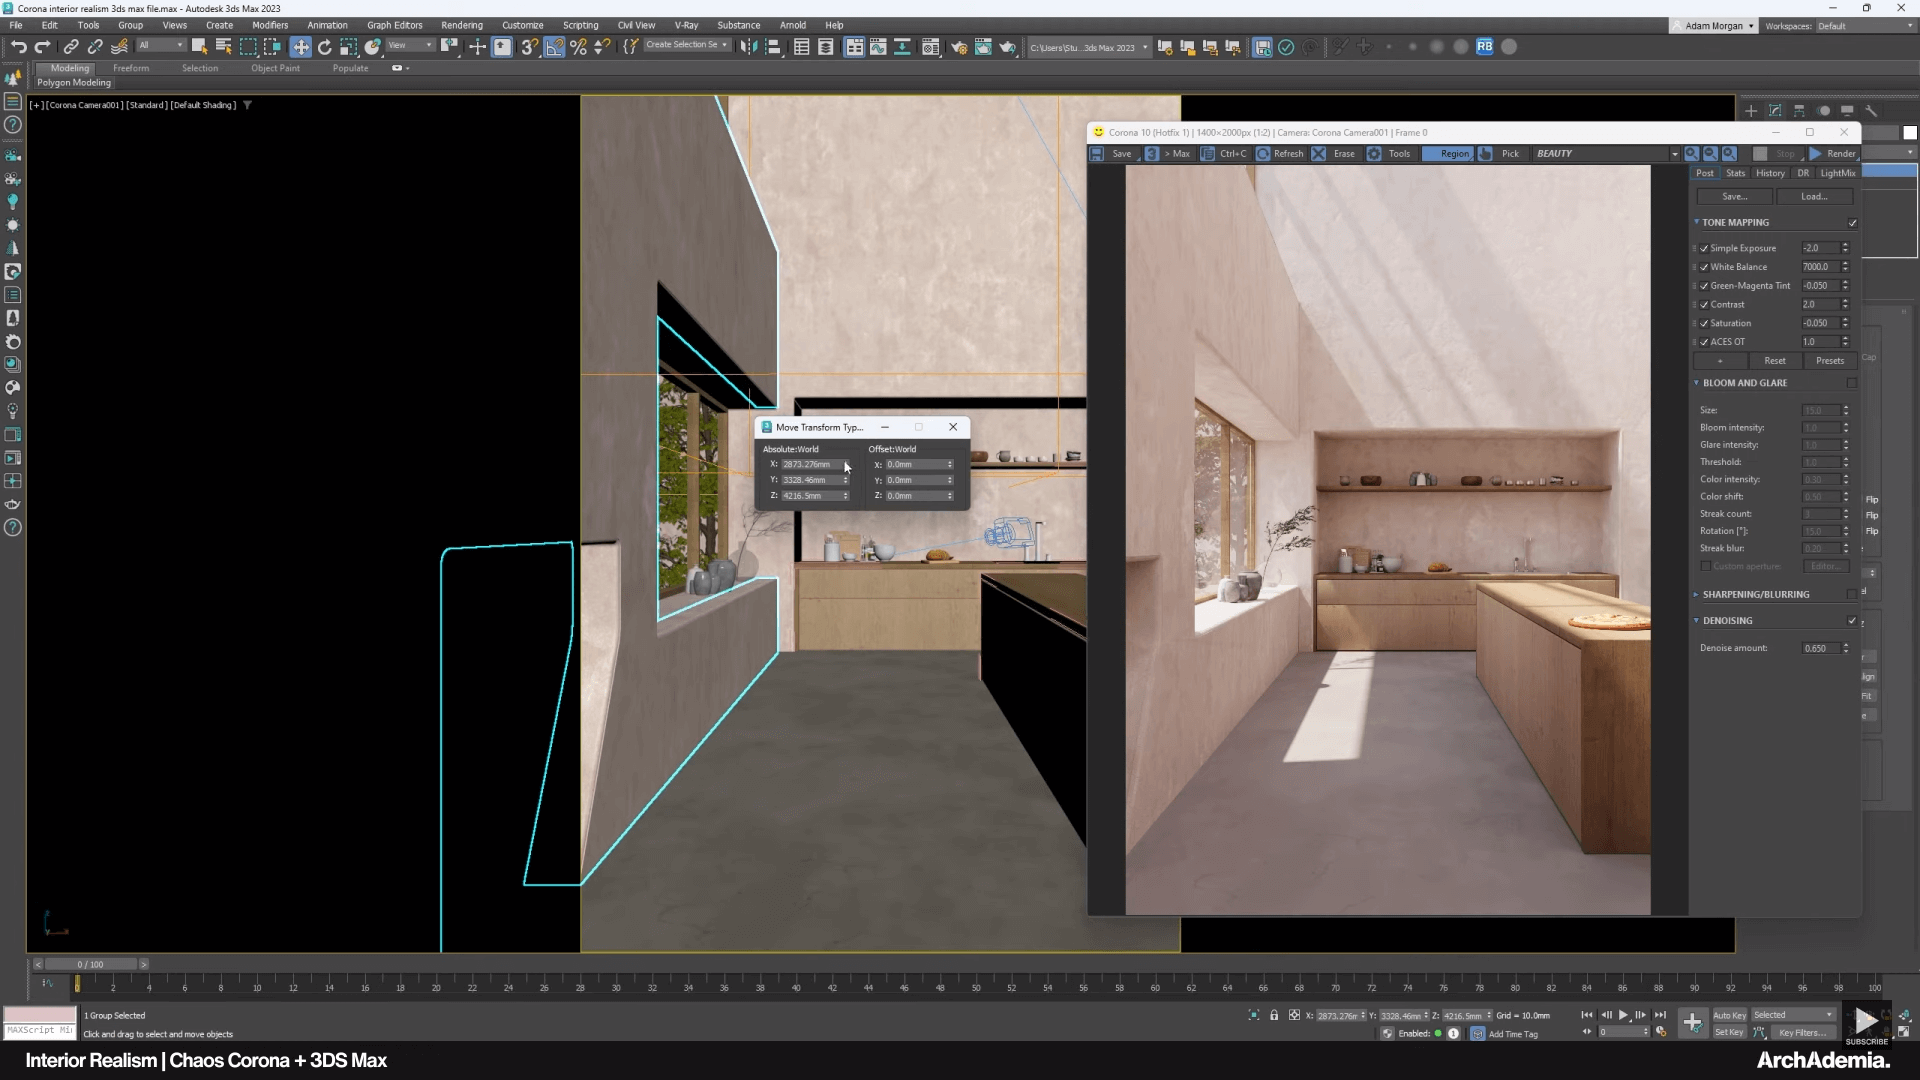Click the Undo icon in main toolbar
The image size is (1920, 1080).
click(x=18, y=47)
